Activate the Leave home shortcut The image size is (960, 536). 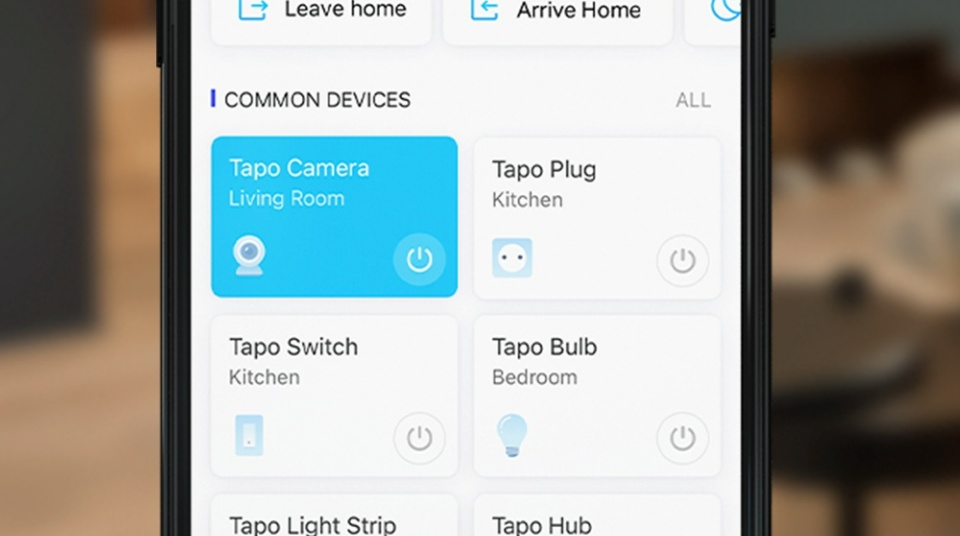tap(321, 18)
